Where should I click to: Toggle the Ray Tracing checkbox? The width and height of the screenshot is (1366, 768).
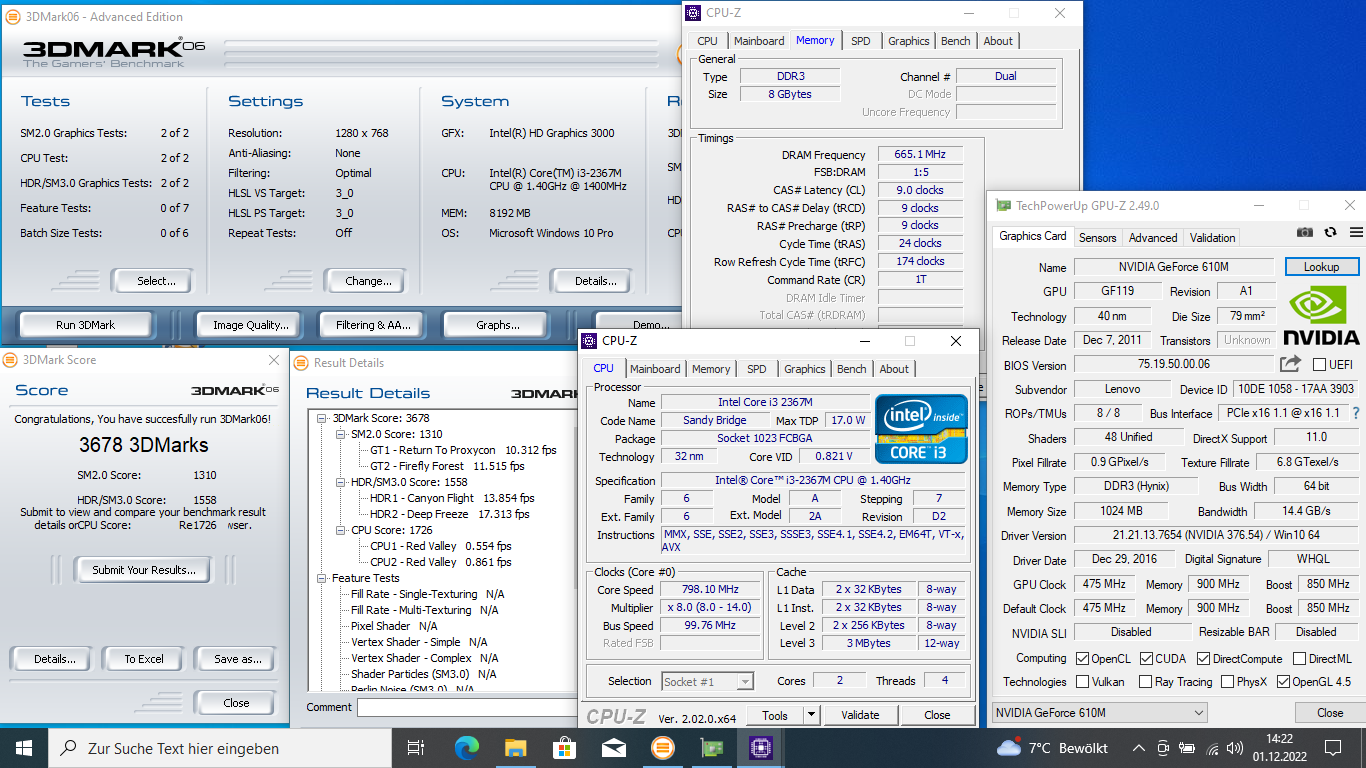coord(1145,682)
